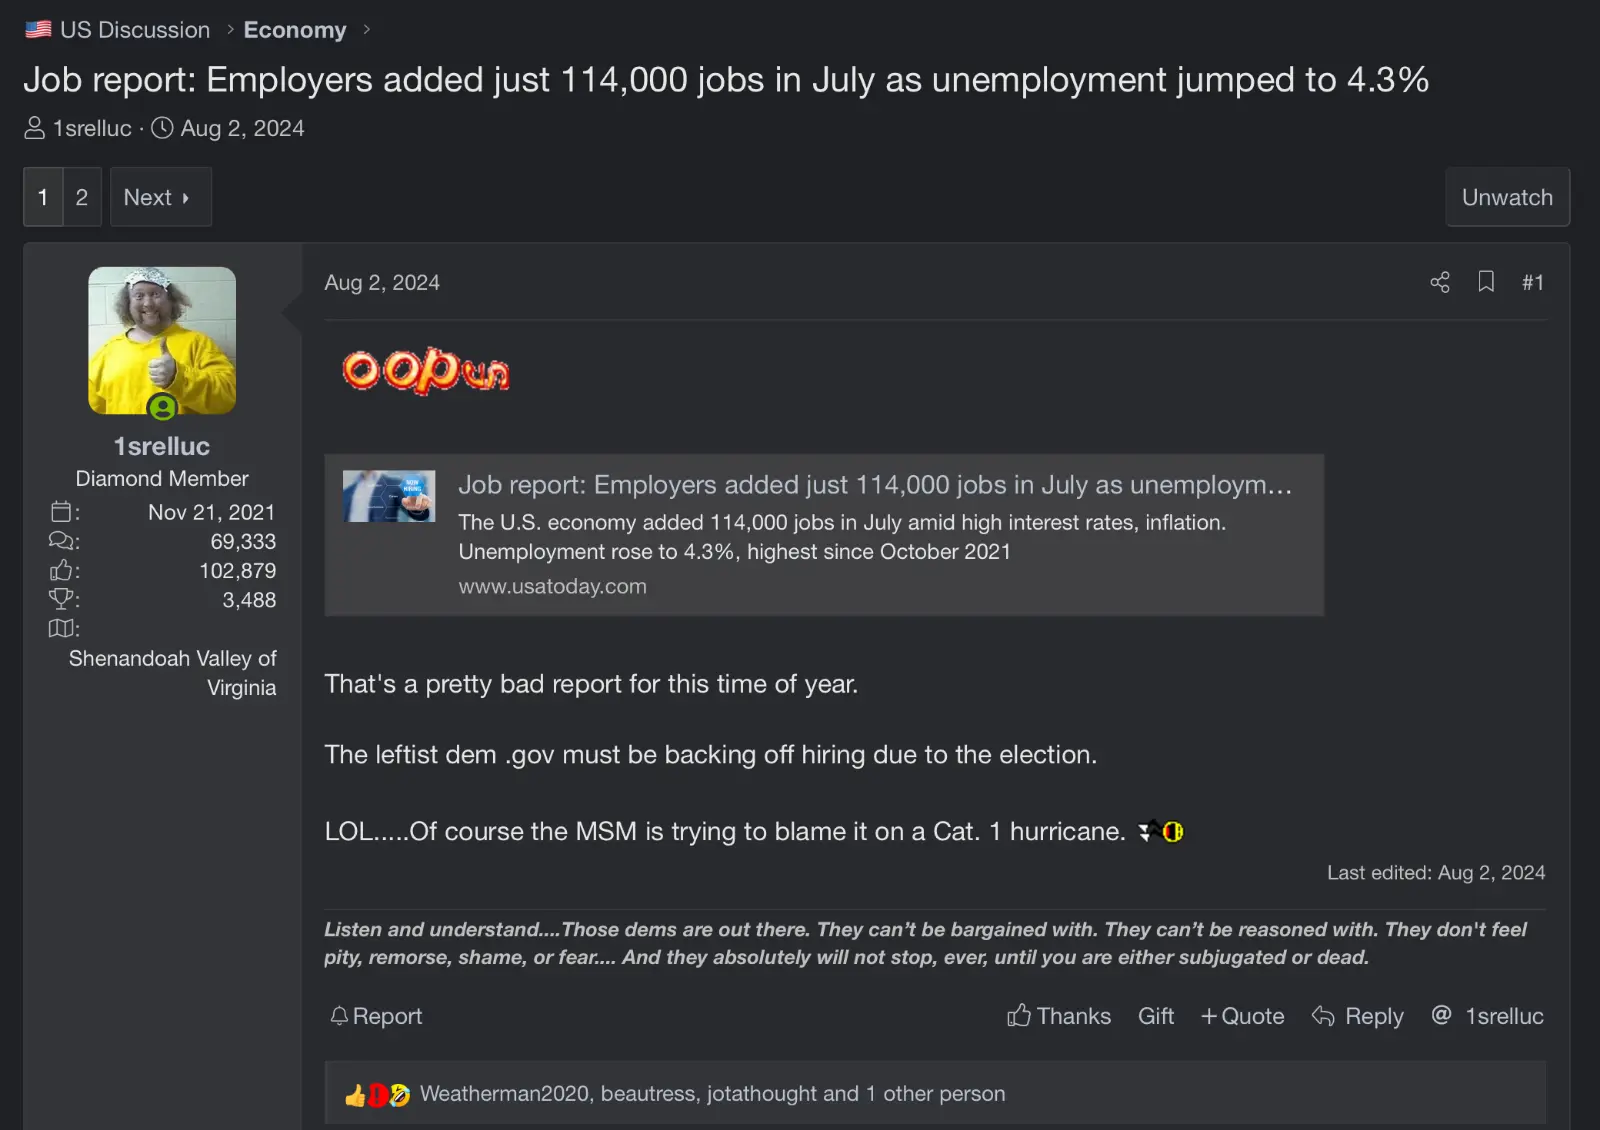Report the post using the bell icon
This screenshot has height=1130, width=1600.
pyautogui.click(x=376, y=1016)
